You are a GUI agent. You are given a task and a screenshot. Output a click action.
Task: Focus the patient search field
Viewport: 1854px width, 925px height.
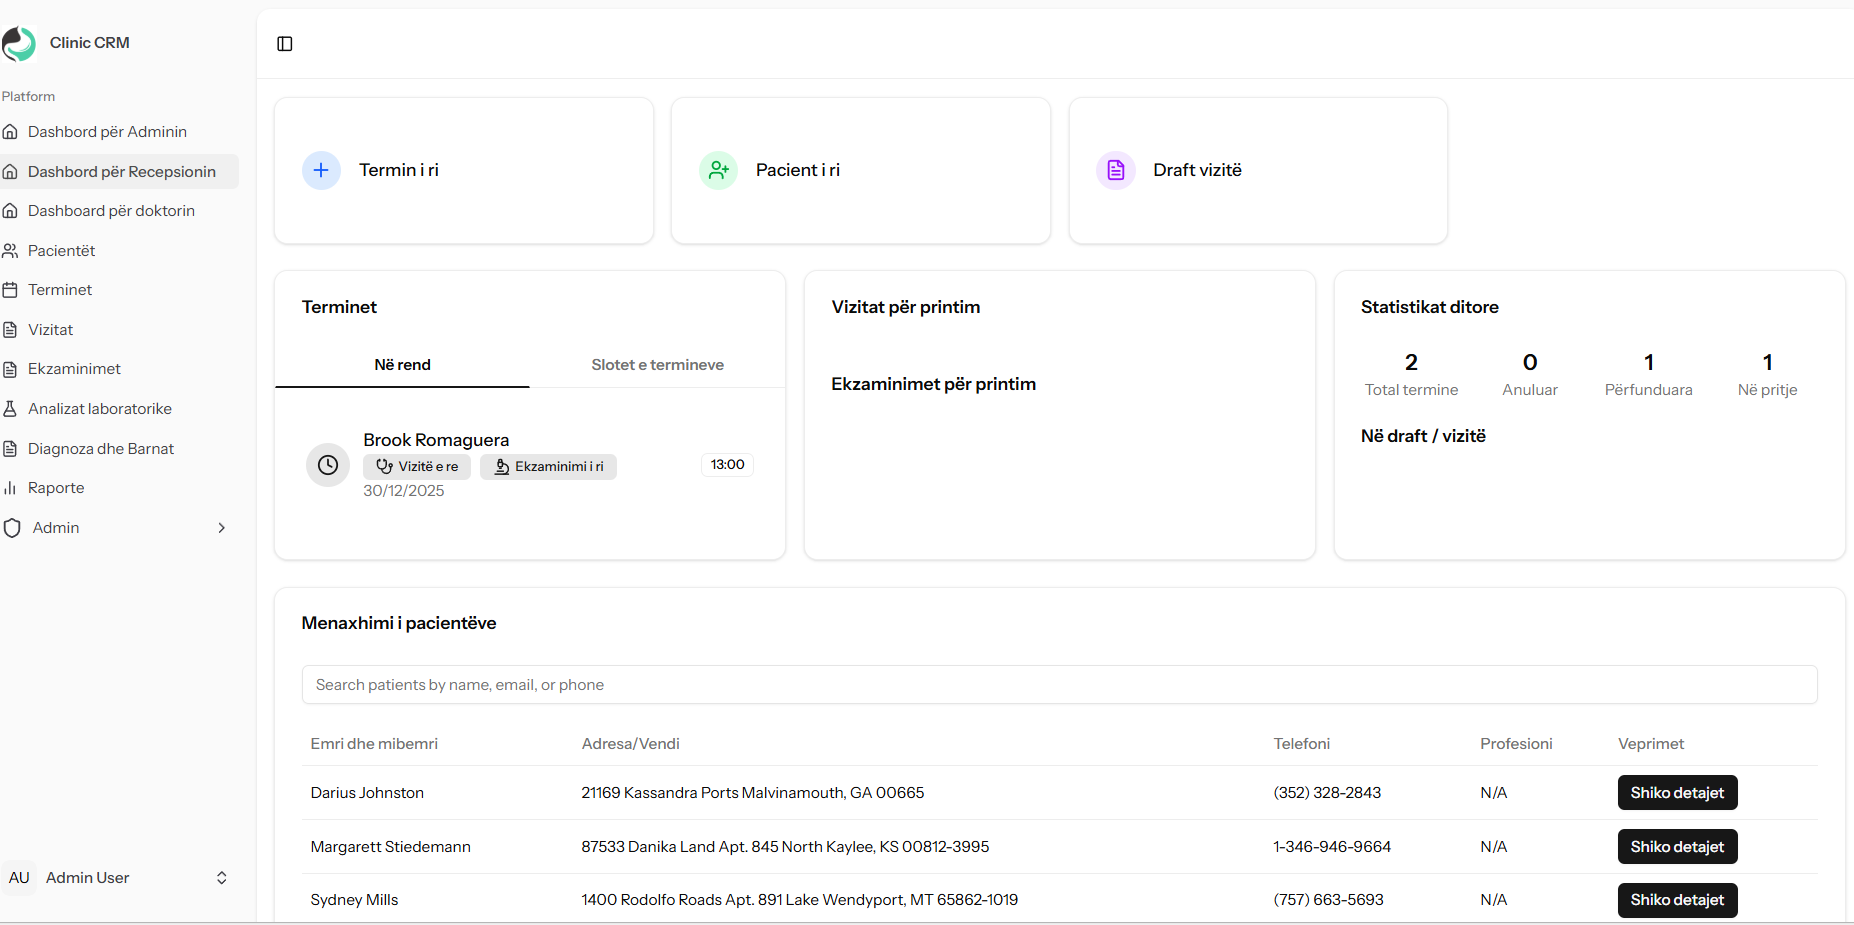(1059, 685)
